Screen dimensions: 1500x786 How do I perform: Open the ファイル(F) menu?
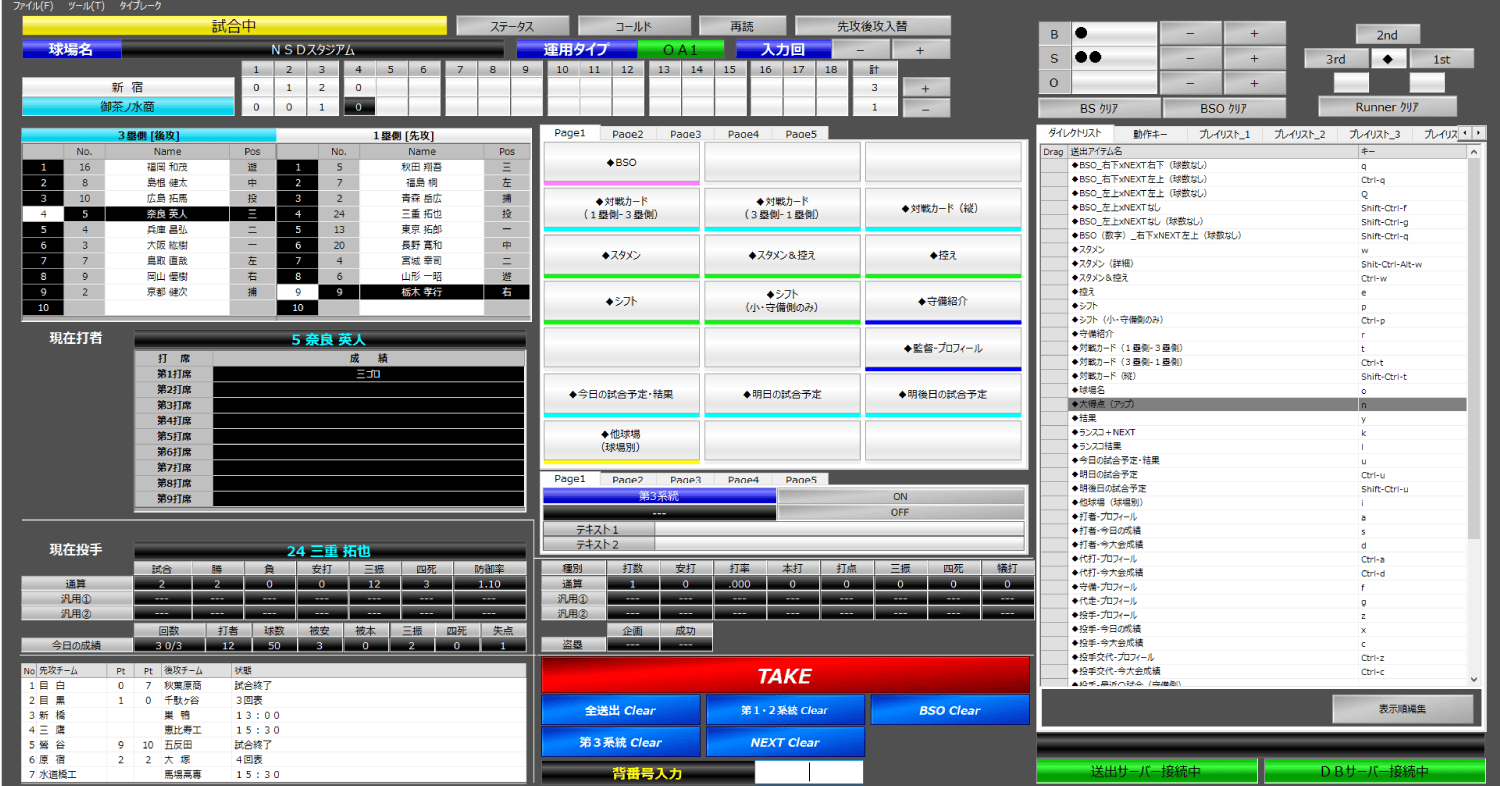click(x=33, y=6)
